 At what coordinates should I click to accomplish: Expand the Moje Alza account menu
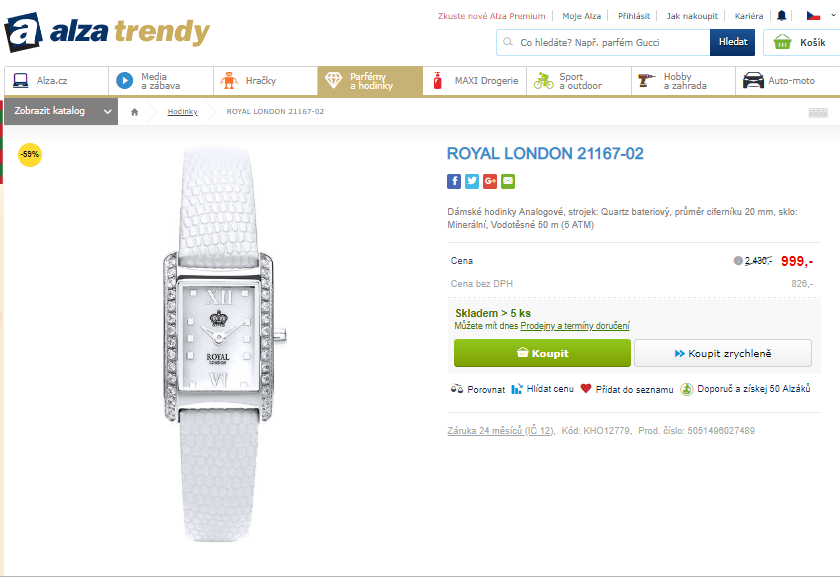pos(581,16)
